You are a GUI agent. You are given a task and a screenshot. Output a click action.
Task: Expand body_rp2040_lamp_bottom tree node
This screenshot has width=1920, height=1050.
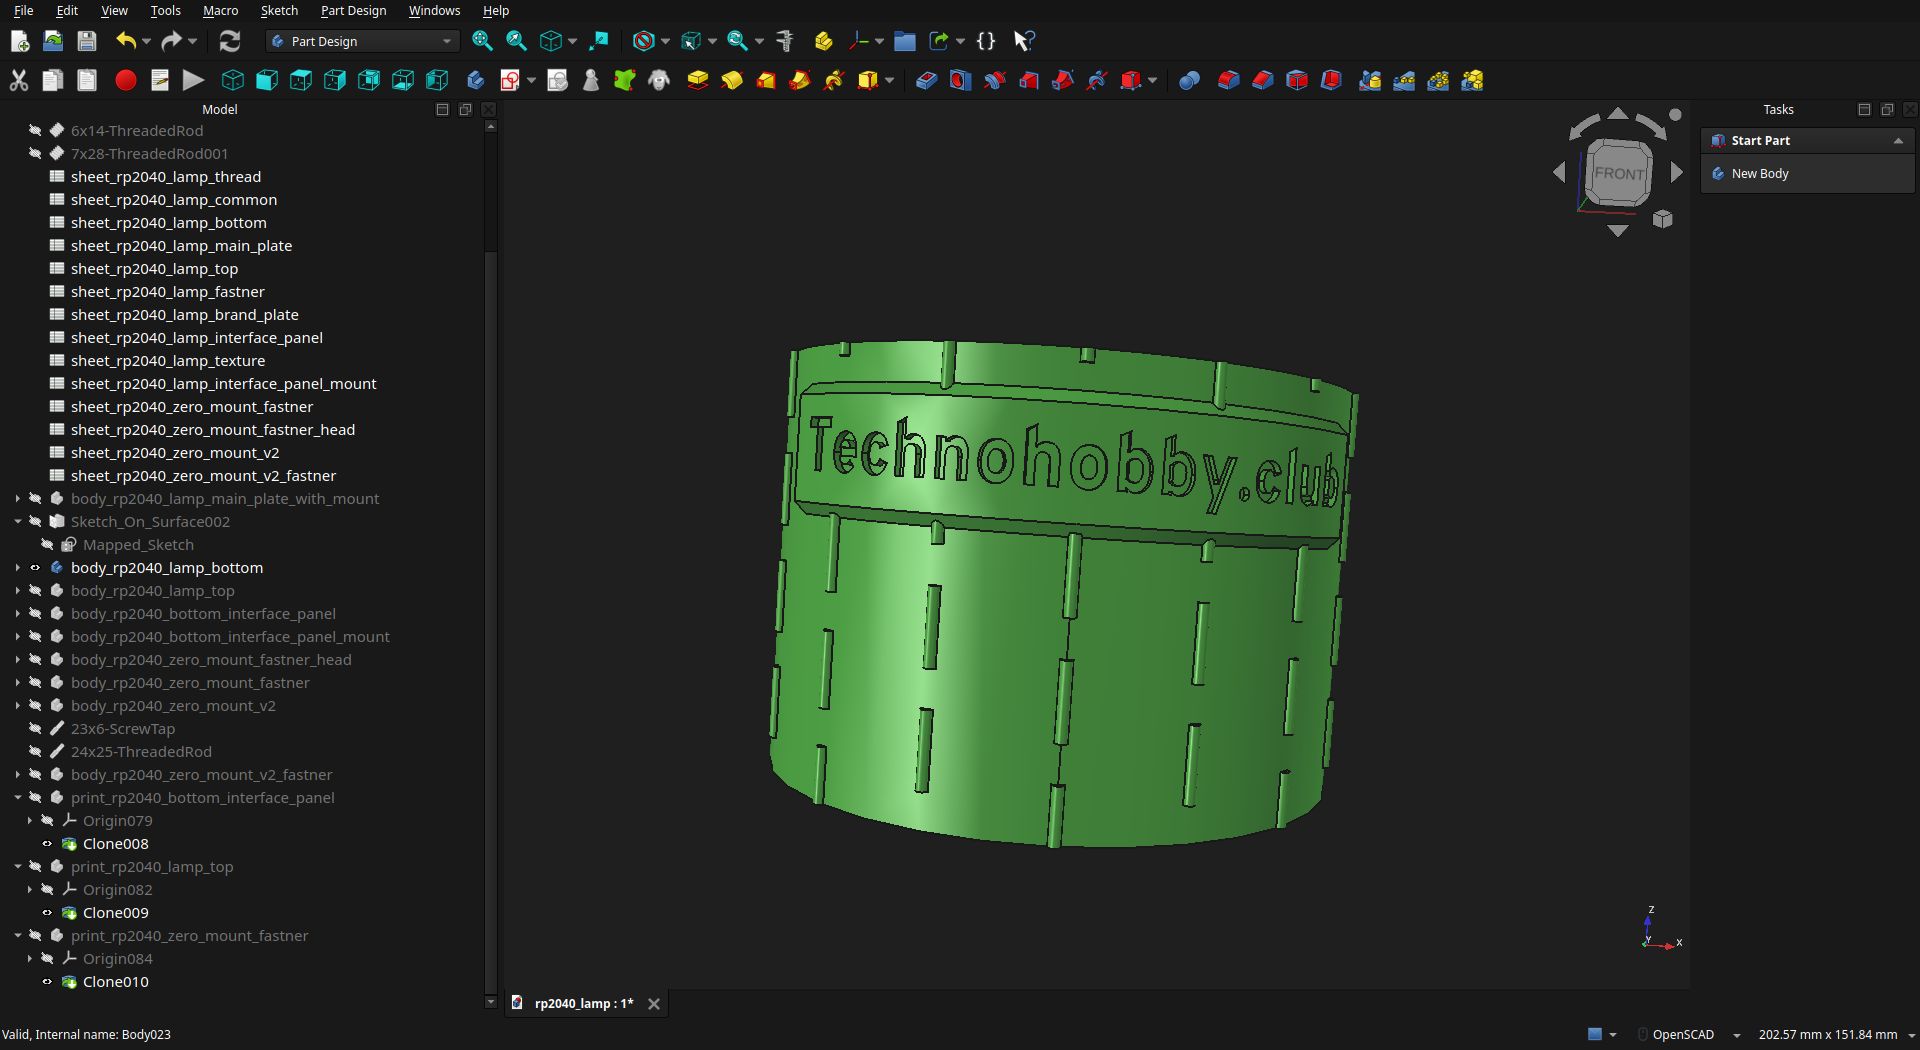click(x=17, y=568)
